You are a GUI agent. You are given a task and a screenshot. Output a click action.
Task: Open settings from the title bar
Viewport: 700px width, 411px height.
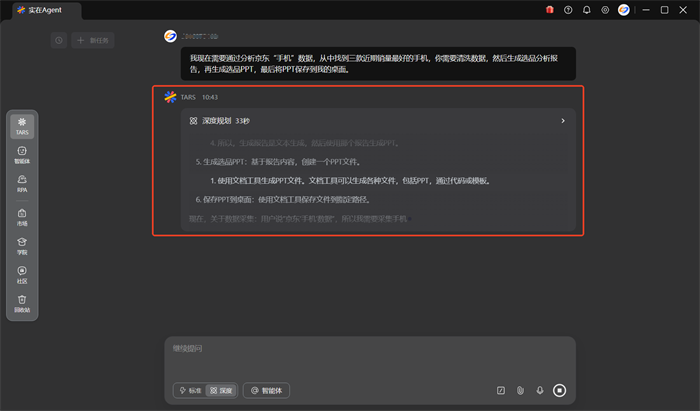click(x=604, y=10)
